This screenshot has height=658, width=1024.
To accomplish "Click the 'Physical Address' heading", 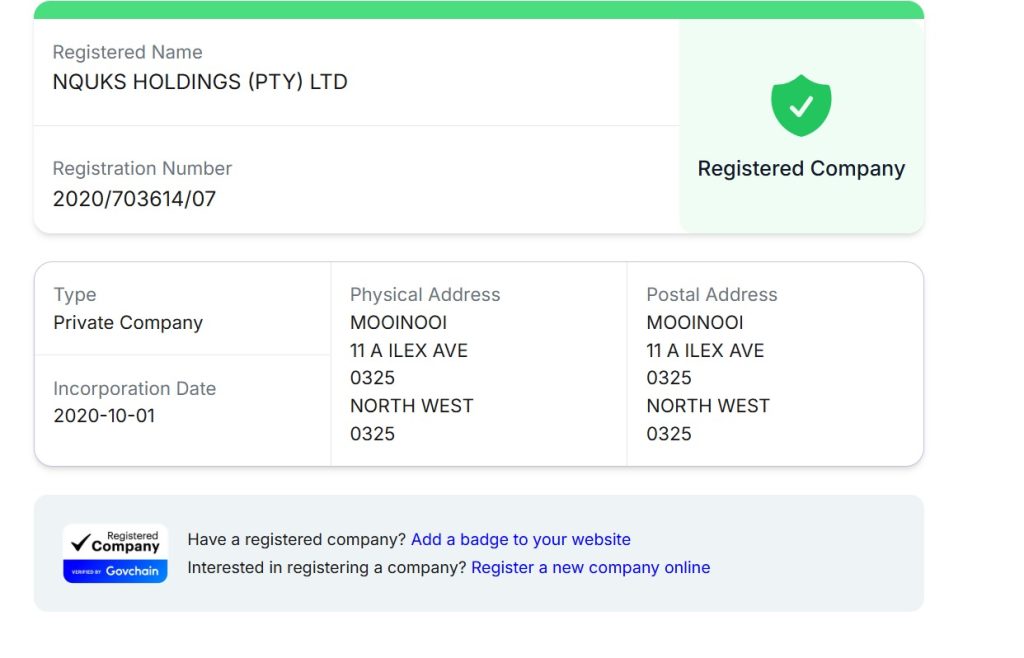I will (x=425, y=295).
